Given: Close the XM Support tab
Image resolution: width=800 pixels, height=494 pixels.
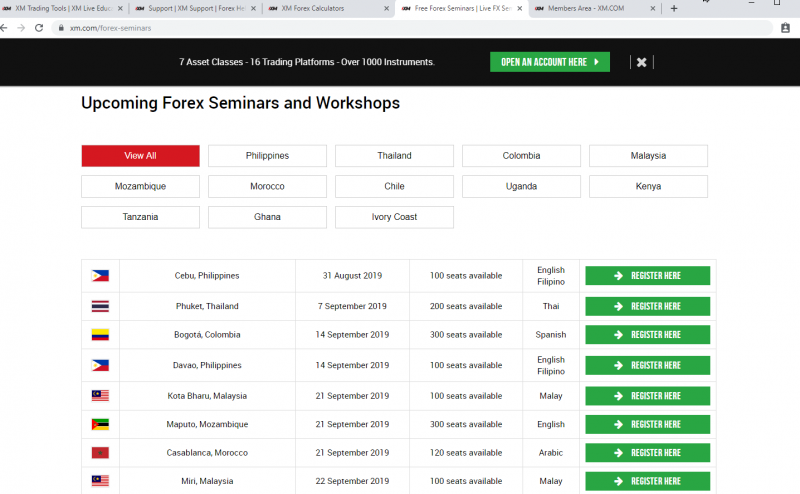Looking at the screenshot, I should (x=253, y=8).
